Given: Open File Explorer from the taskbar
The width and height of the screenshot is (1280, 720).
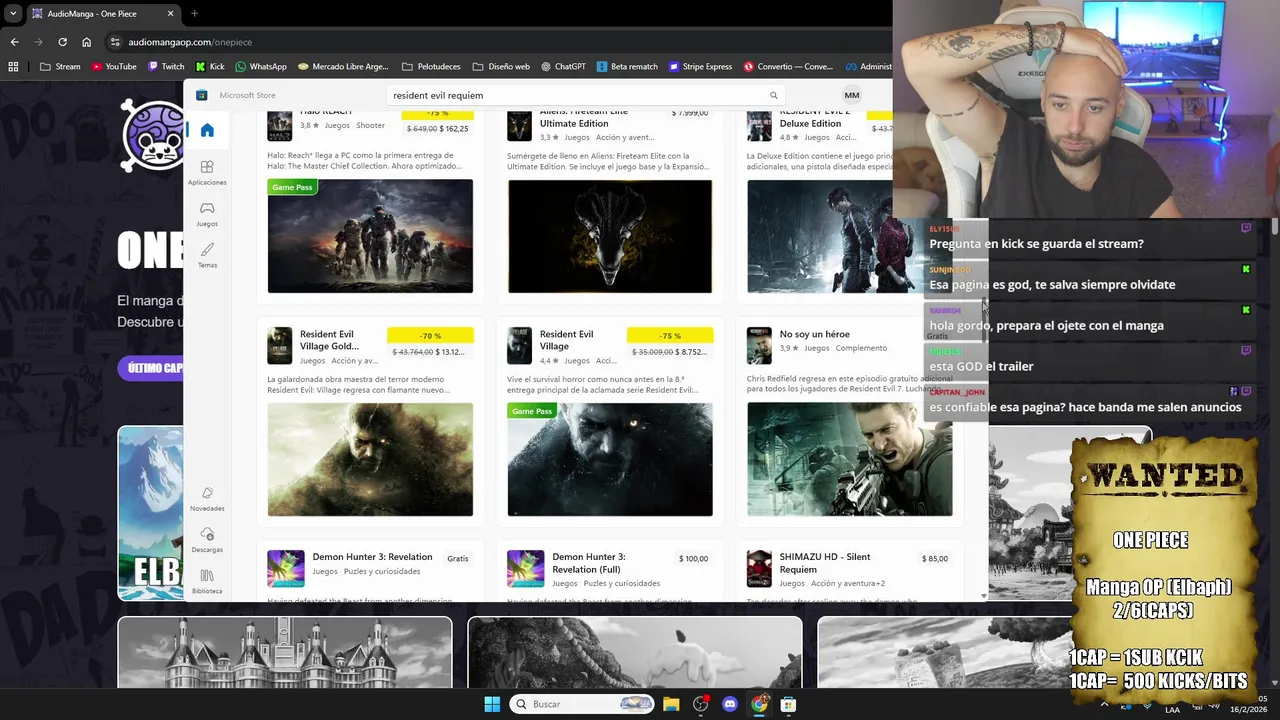Looking at the screenshot, I should click(x=671, y=704).
